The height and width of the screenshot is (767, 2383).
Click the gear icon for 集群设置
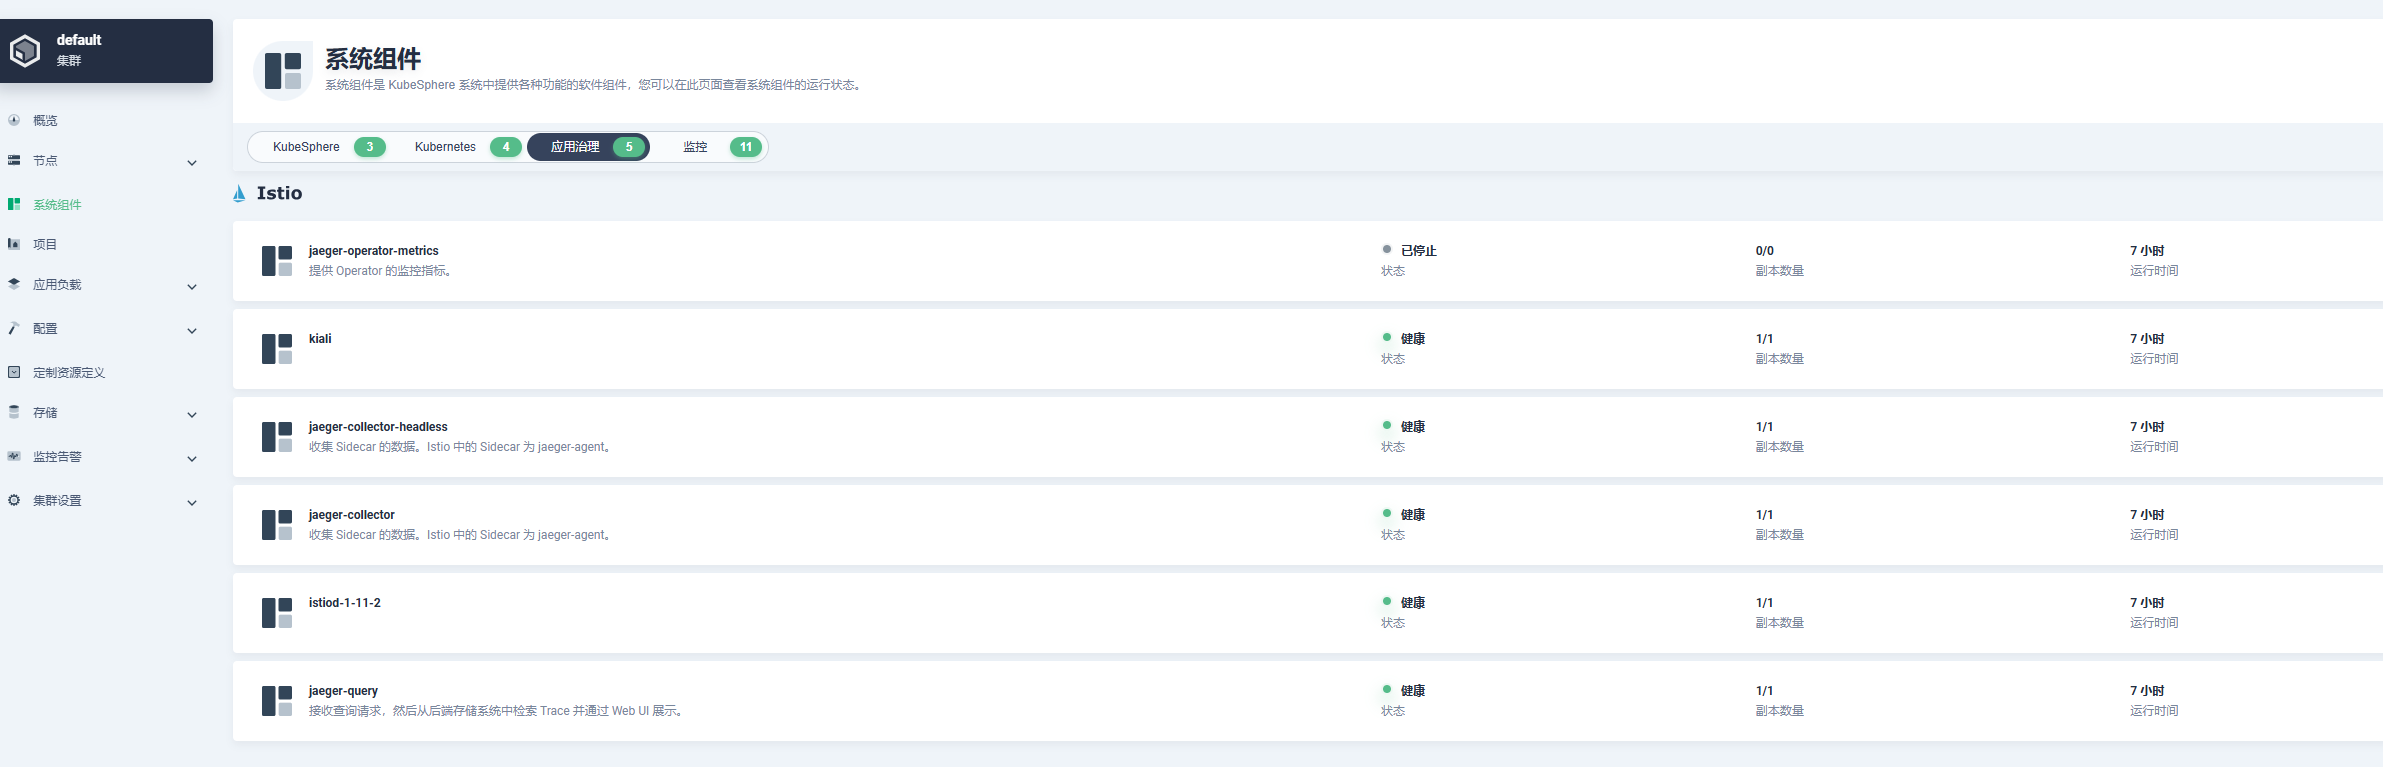14,500
